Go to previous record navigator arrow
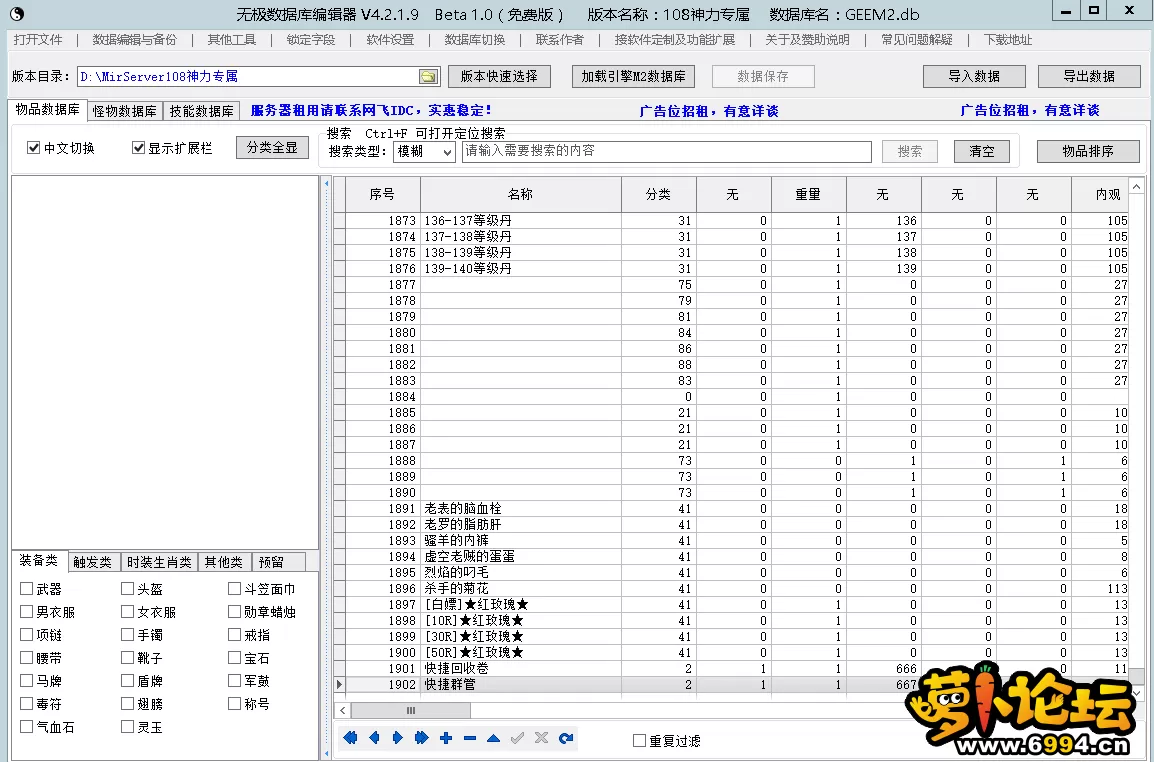 coord(374,738)
